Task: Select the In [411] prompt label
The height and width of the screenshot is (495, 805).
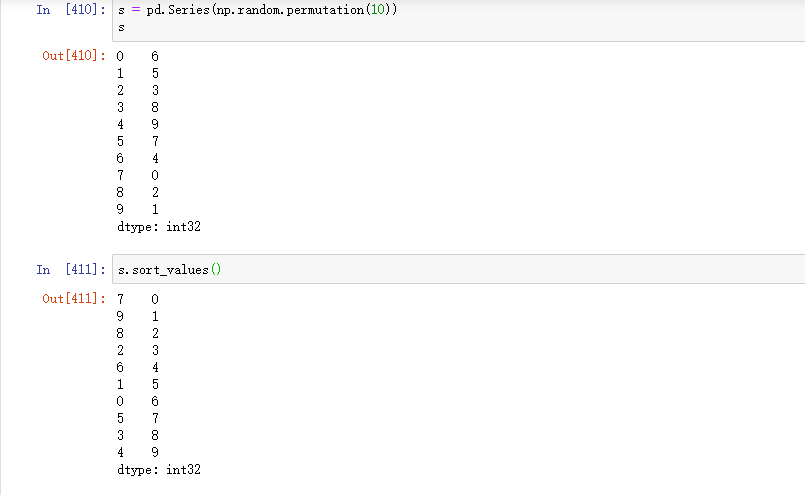Action: pyautogui.click(x=70, y=270)
